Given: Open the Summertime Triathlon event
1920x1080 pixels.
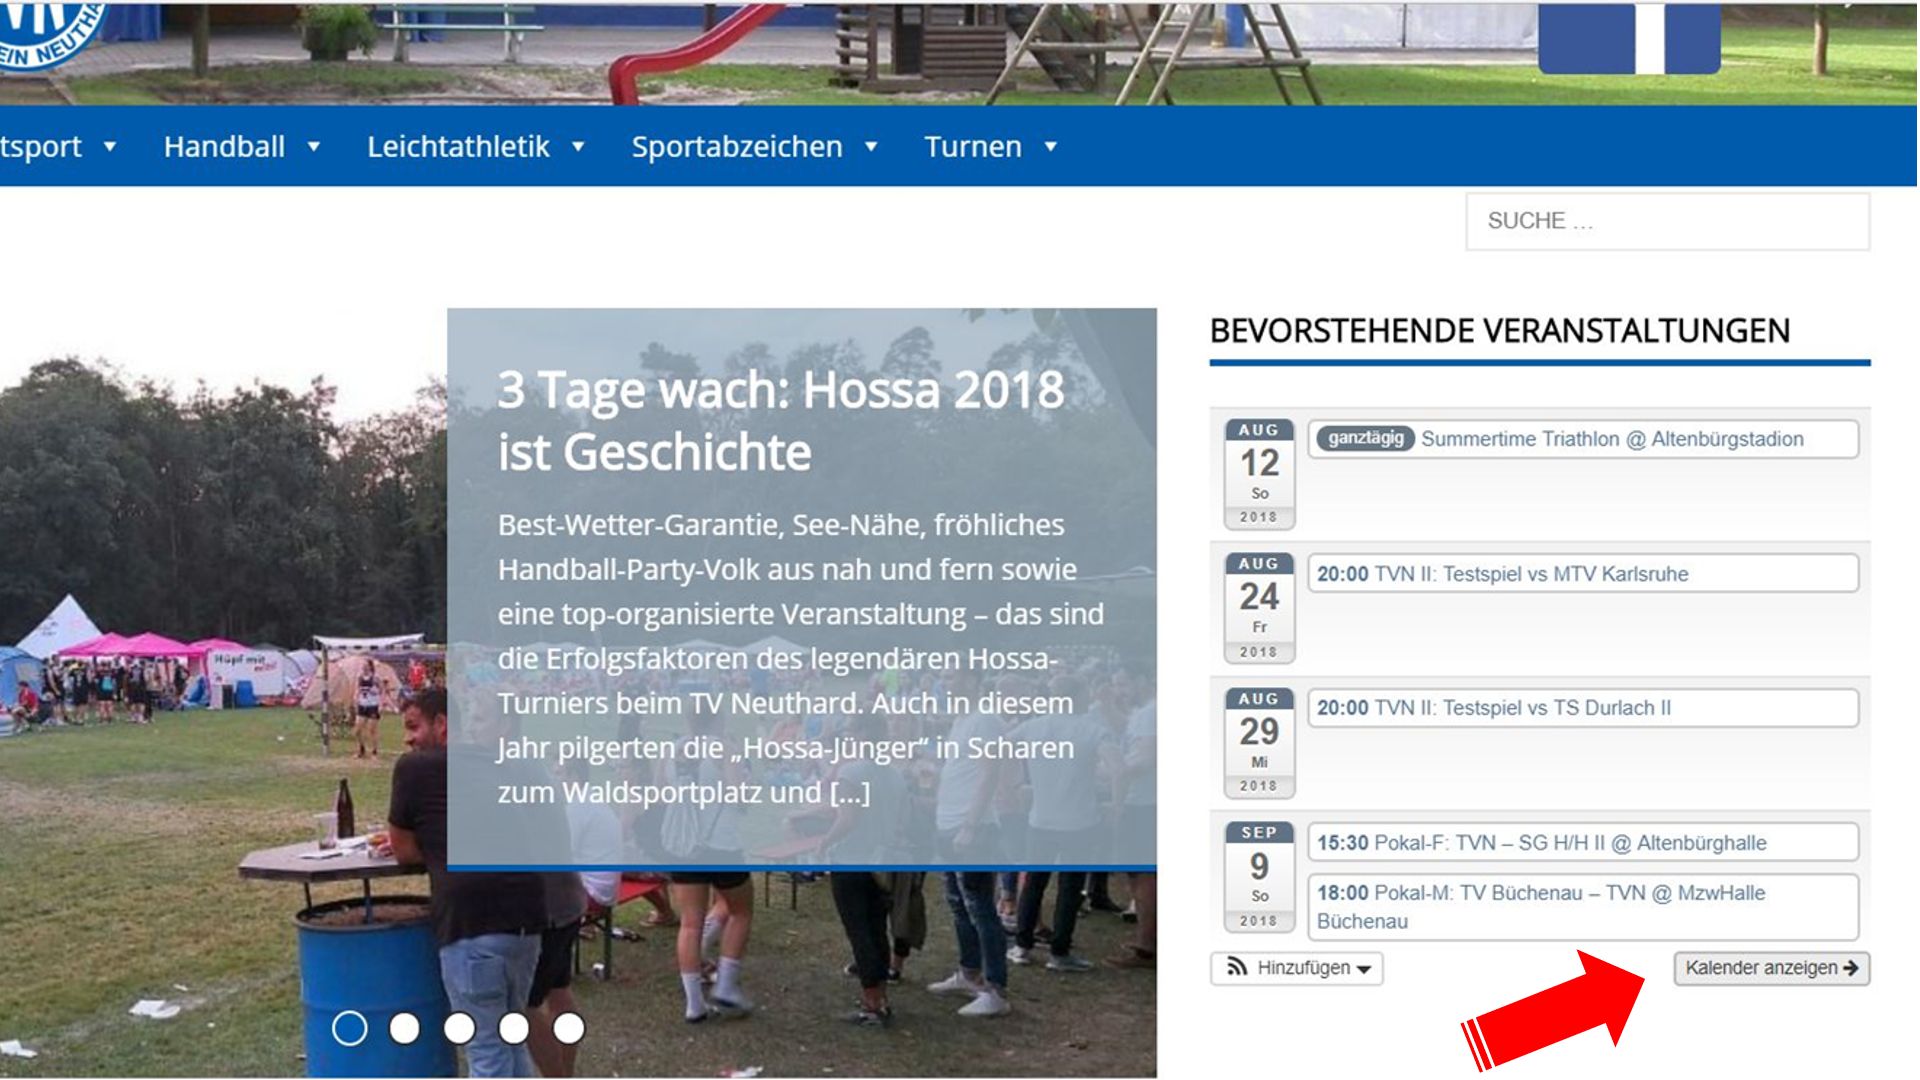Looking at the screenshot, I should tap(1583, 439).
